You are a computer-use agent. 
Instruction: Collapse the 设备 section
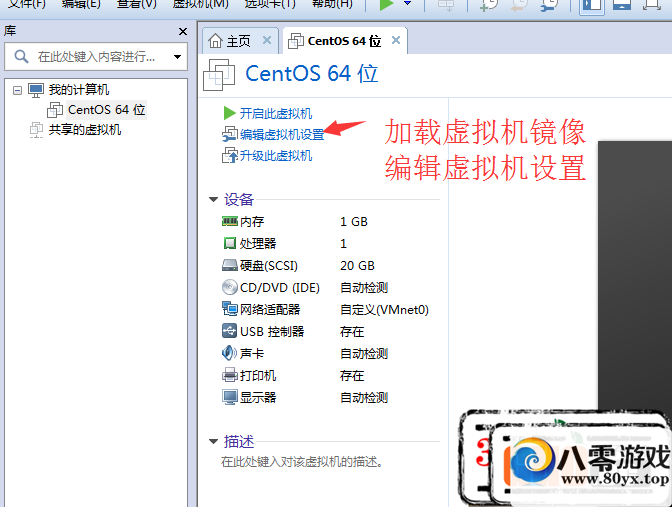pos(213,199)
